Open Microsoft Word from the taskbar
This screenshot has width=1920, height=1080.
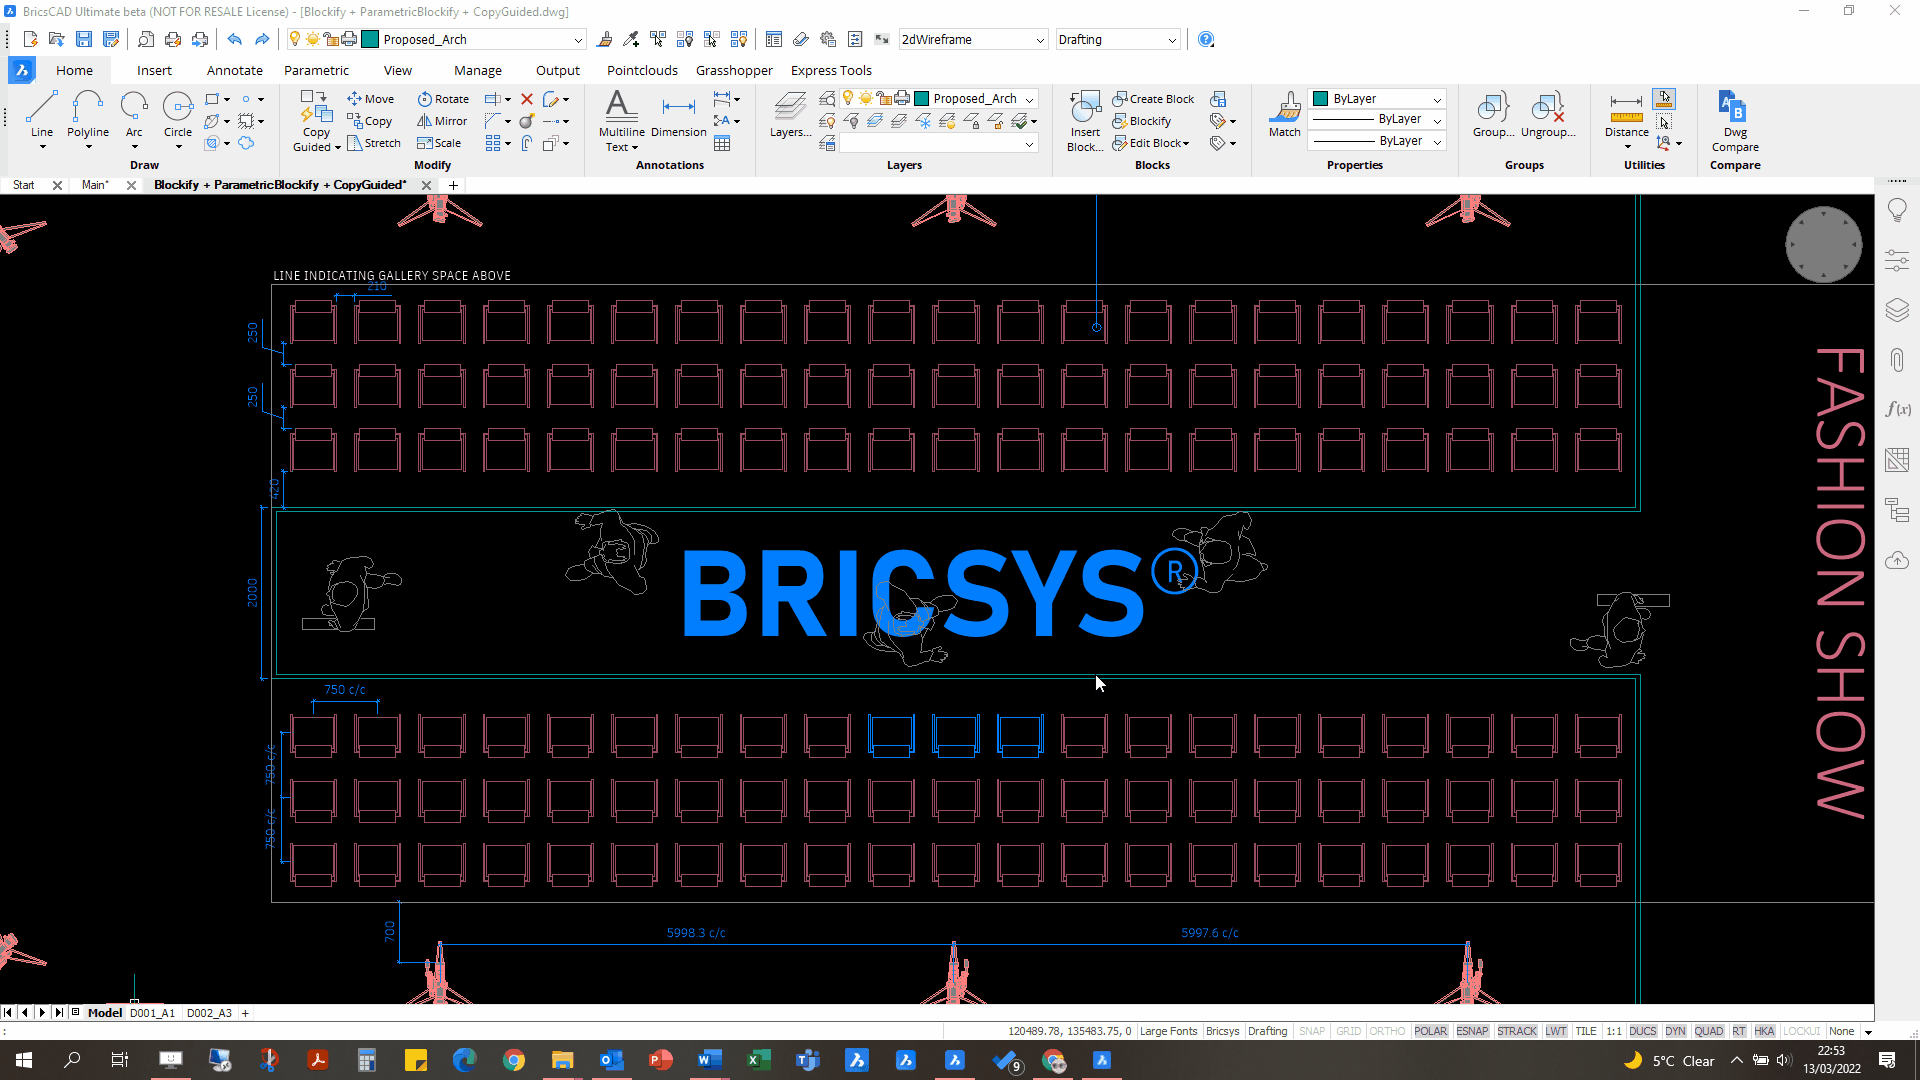point(709,1060)
